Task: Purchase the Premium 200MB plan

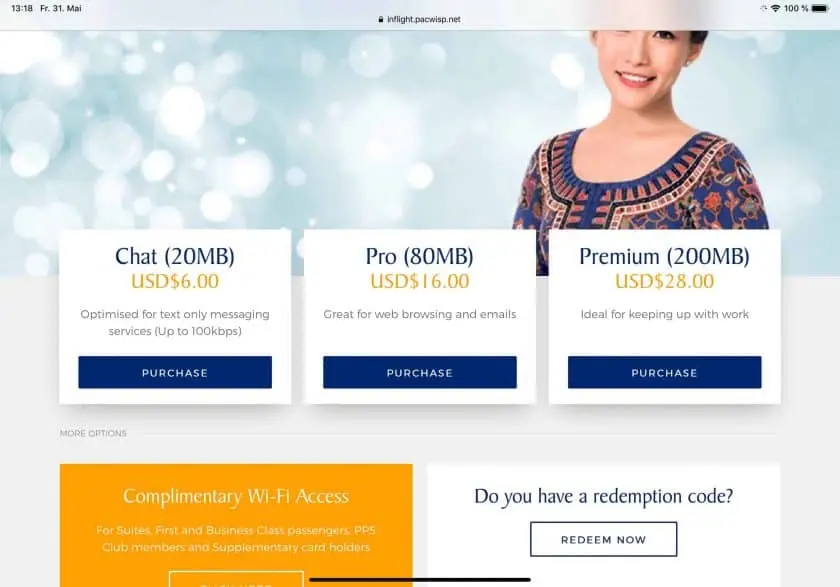Action: point(664,372)
